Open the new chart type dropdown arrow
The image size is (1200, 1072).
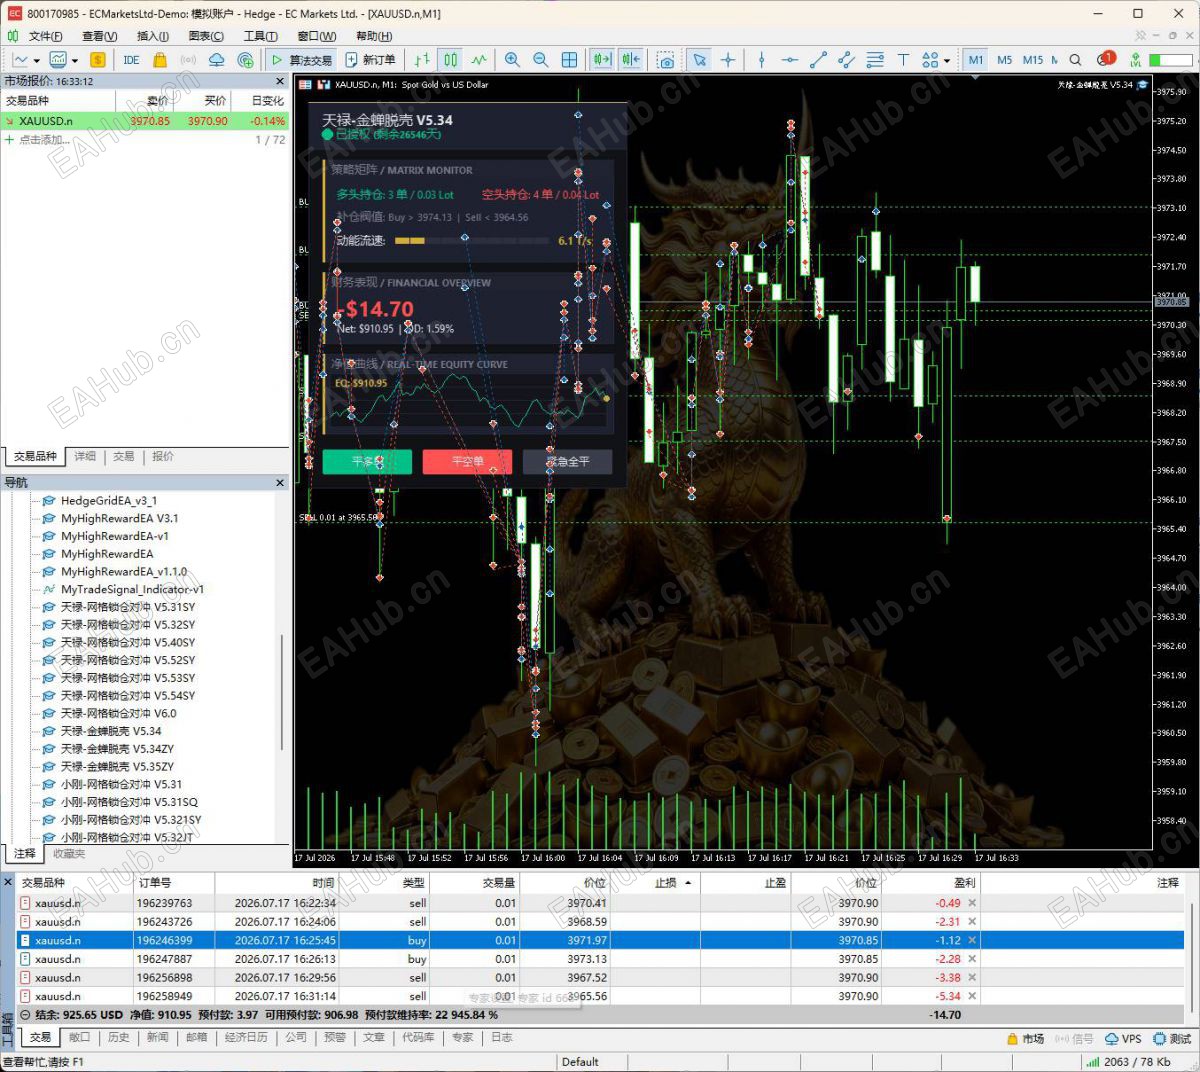(37, 61)
